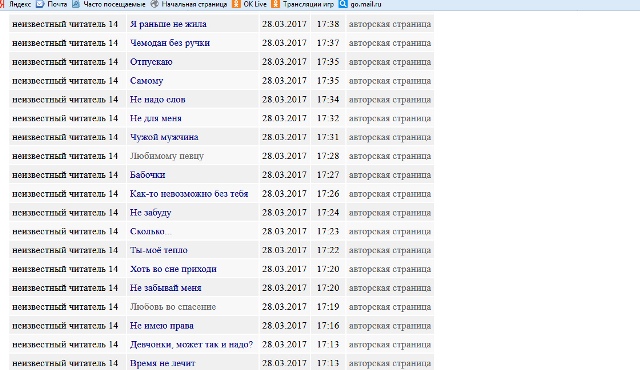
Task: Open poem link Чемодан без ручки
Action: click(170, 43)
